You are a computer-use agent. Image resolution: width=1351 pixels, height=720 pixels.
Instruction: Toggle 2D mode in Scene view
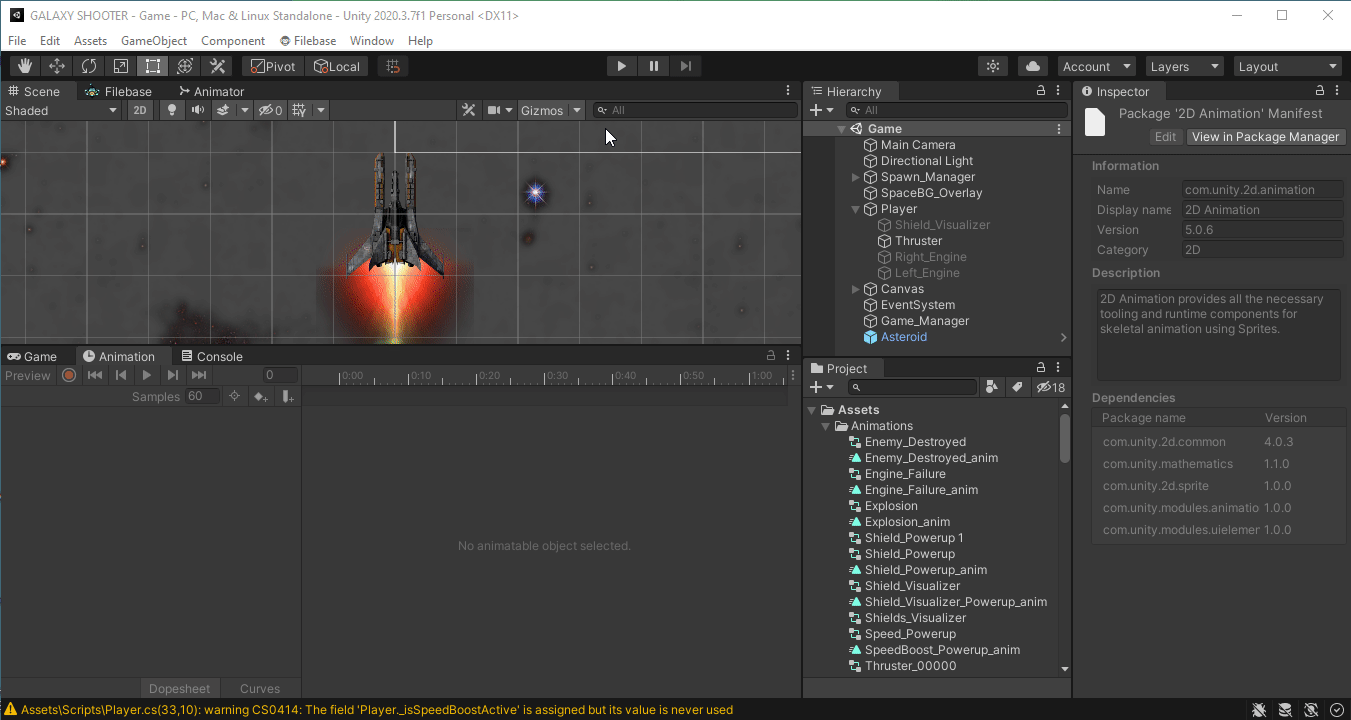point(141,110)
